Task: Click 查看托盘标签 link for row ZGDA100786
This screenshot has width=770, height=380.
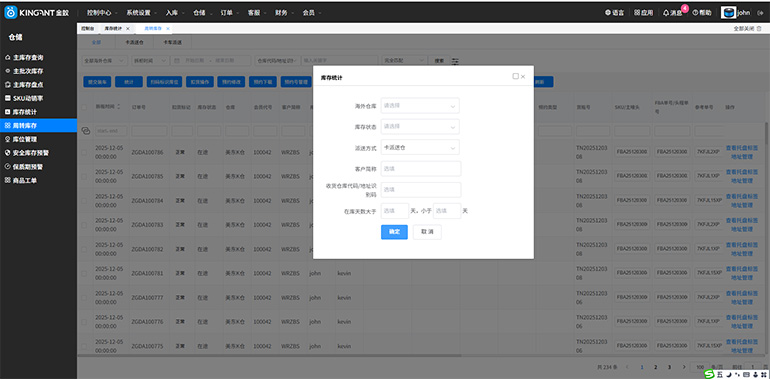Action: coord(742,148)
